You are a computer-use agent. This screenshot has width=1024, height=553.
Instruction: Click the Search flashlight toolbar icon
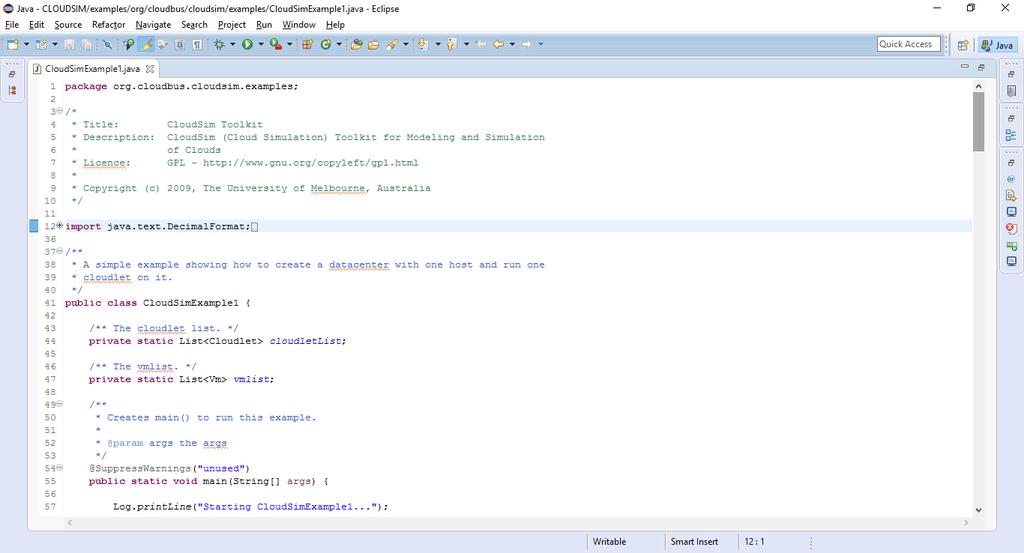(x=391, y=44)
